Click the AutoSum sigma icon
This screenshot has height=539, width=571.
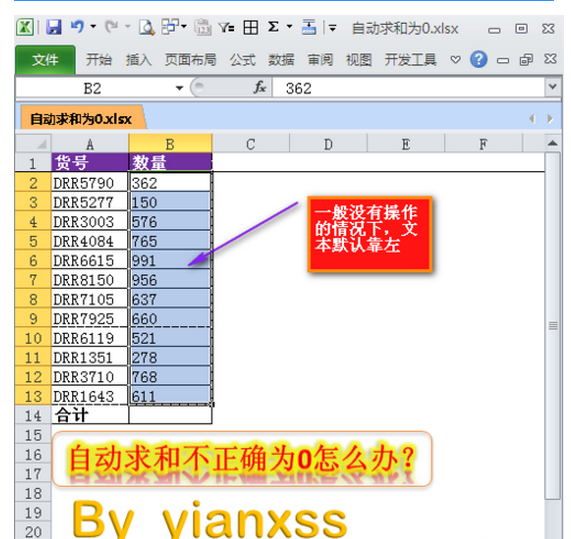tap(273, 27)
